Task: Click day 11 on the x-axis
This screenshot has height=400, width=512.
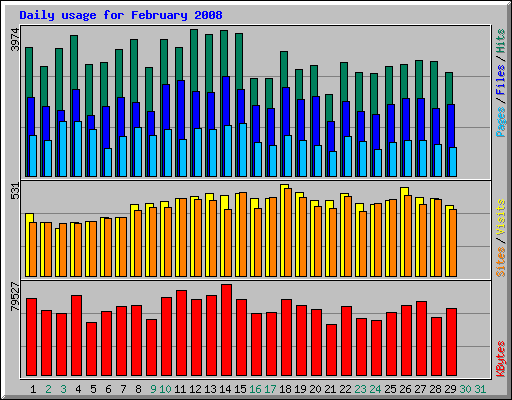Action: pos(180,389)
